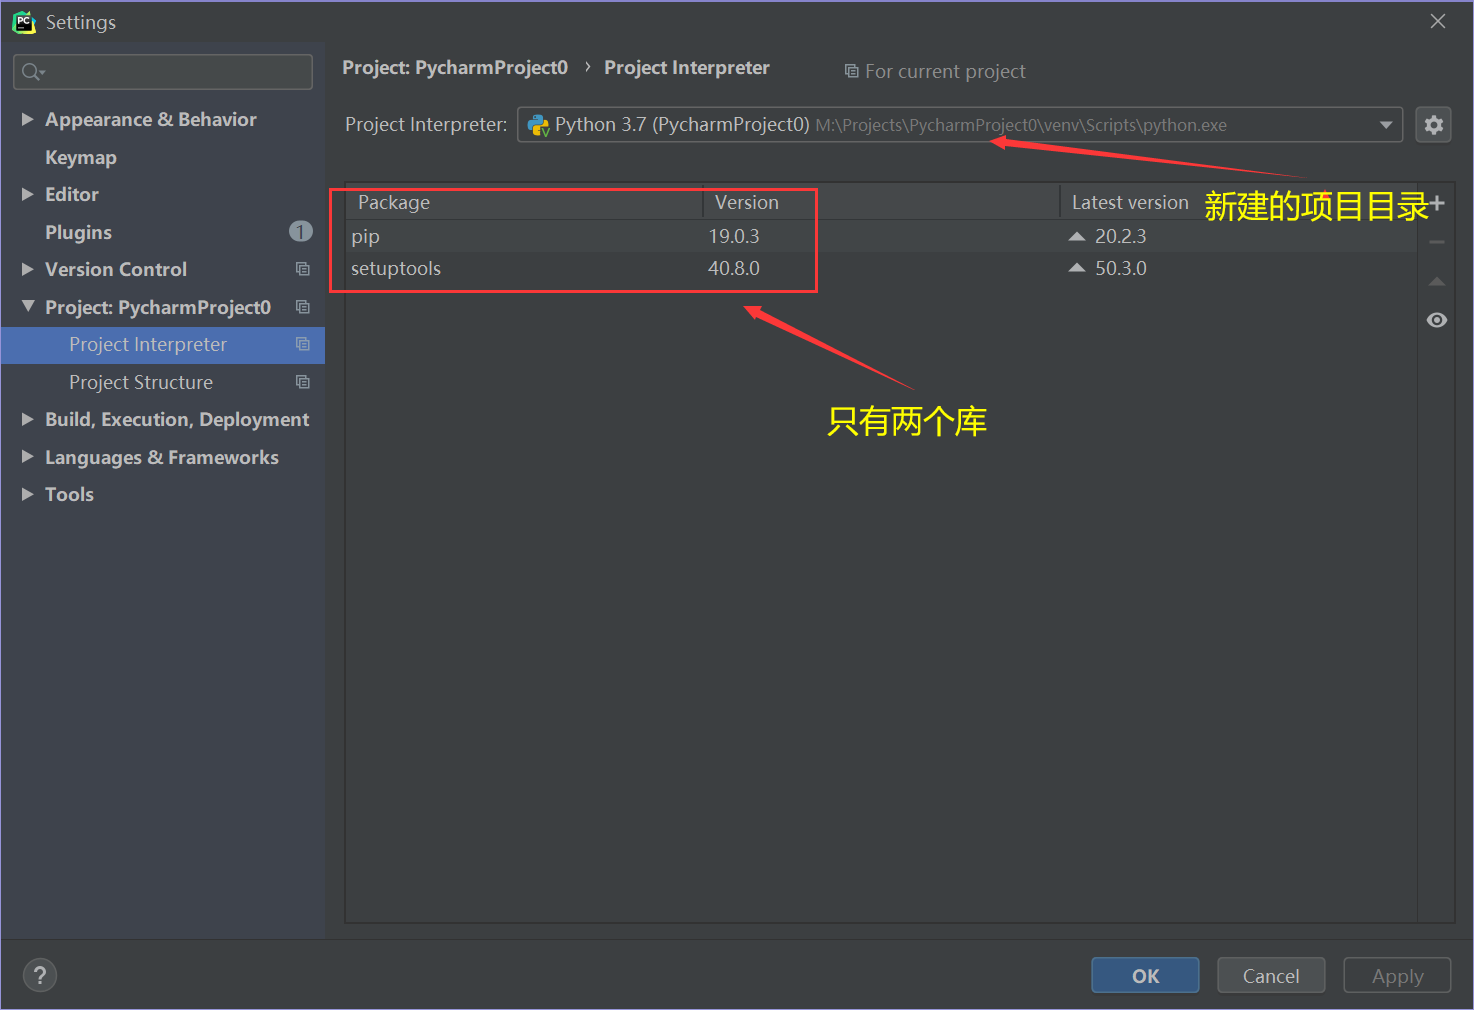Screen dimensions: 1474x1010
Task: Click project-level icon beside Project Structure
Action: [x=303, y=382]
